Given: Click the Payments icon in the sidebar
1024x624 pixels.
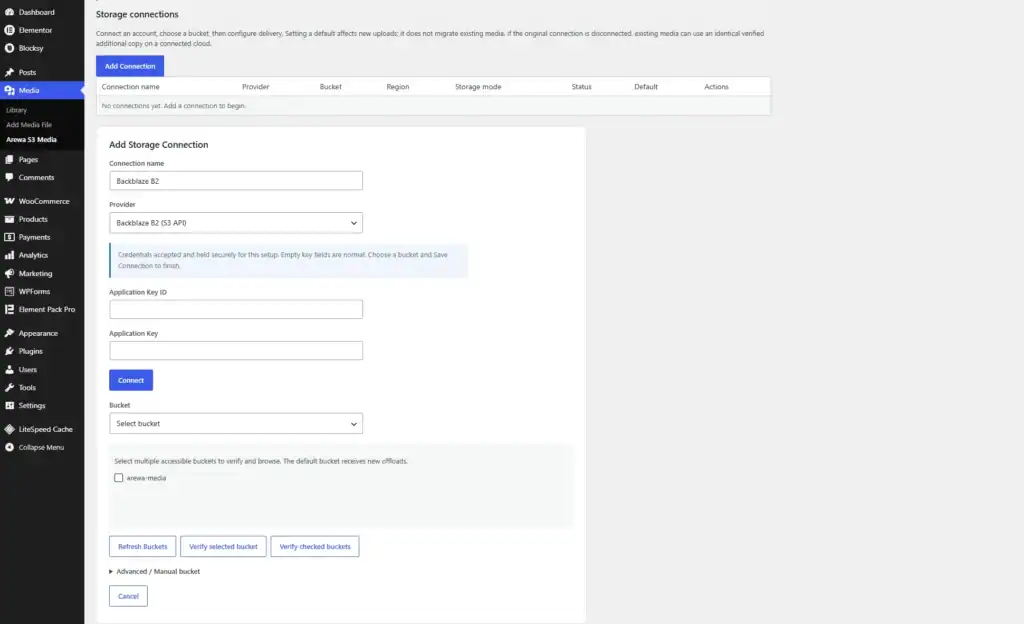Looking at the screenshot, I should tap(9, 237).
